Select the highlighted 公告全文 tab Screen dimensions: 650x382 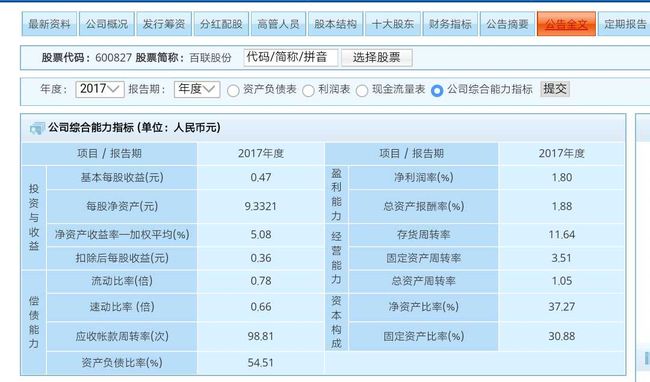(x=566, y=24)
